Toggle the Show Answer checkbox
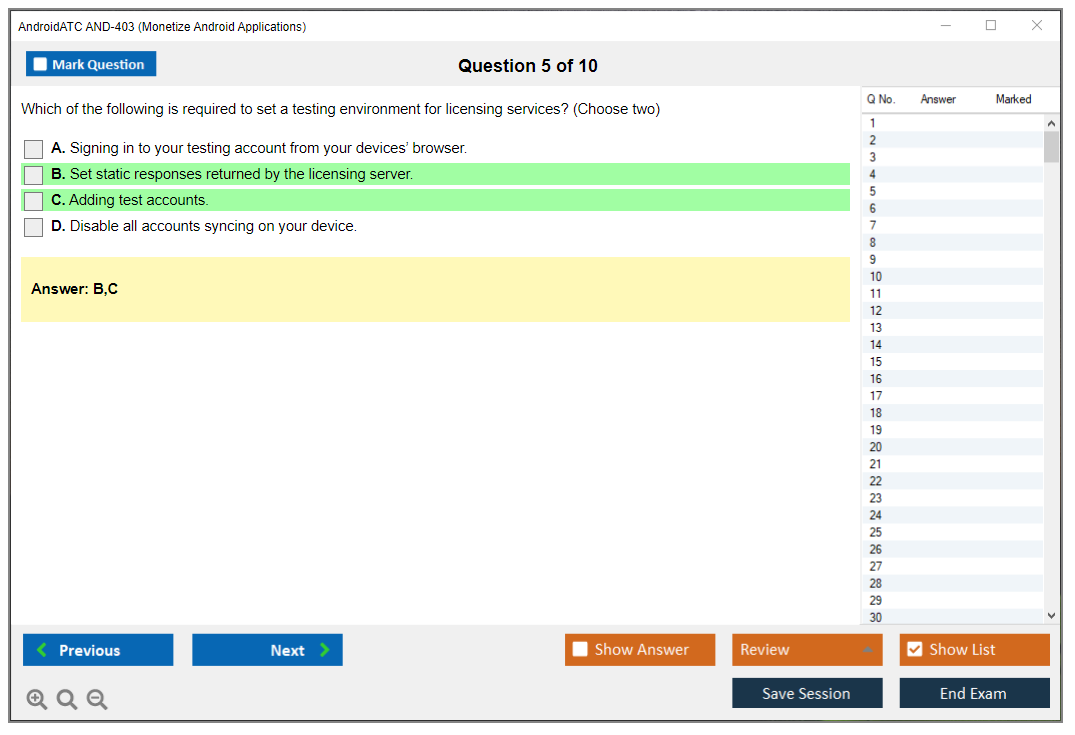The height and width of the screenshot is (735, 1075). (580, 650)
